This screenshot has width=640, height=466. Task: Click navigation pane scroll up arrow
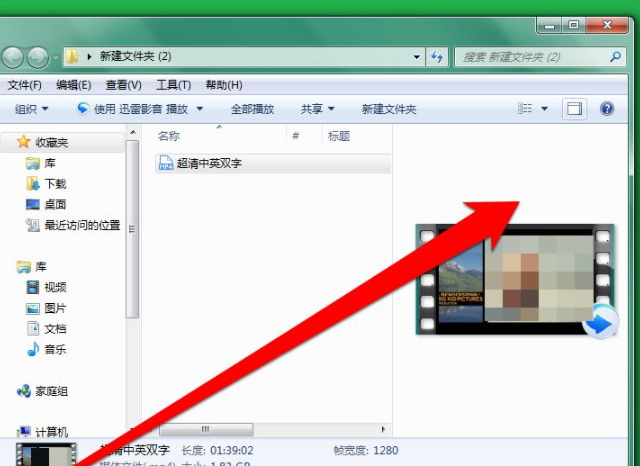133,132
